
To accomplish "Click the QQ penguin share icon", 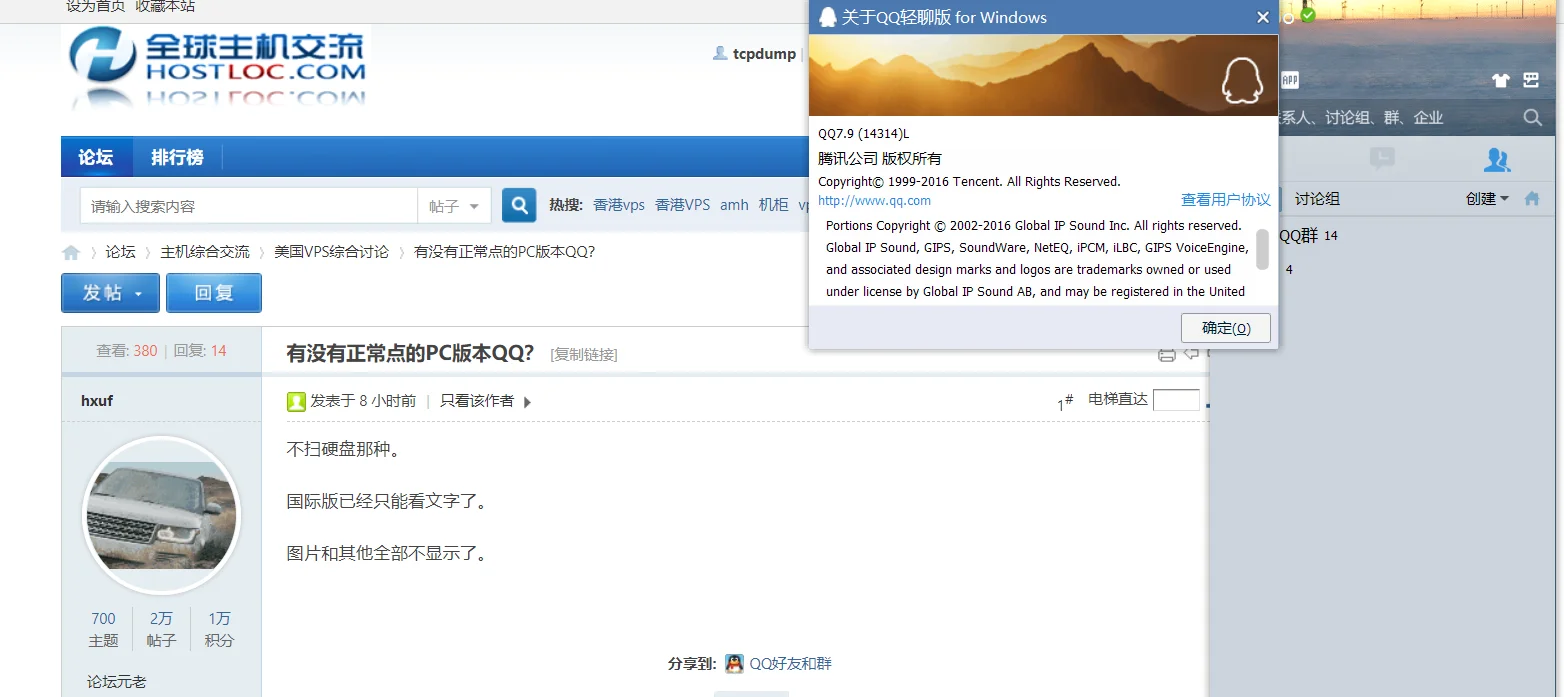I will (x=734, y=663).
